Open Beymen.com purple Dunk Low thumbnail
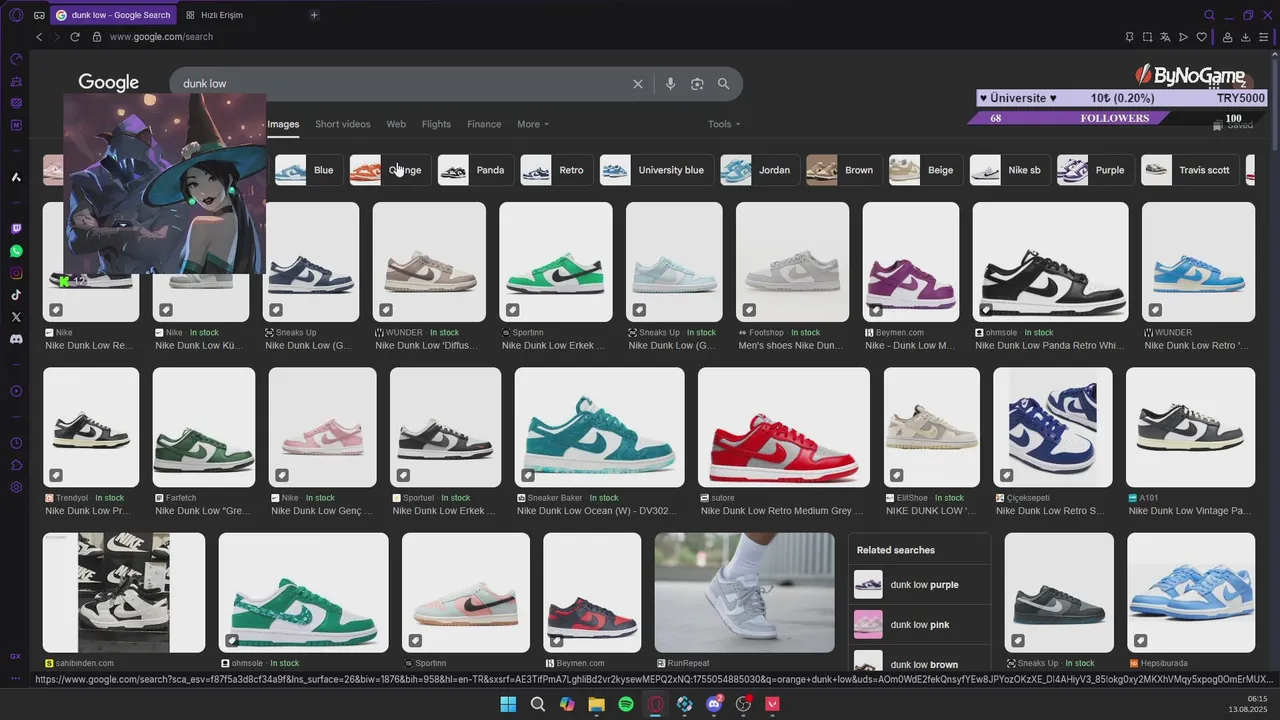1280x720 pixels. click(x=911, y=262)
